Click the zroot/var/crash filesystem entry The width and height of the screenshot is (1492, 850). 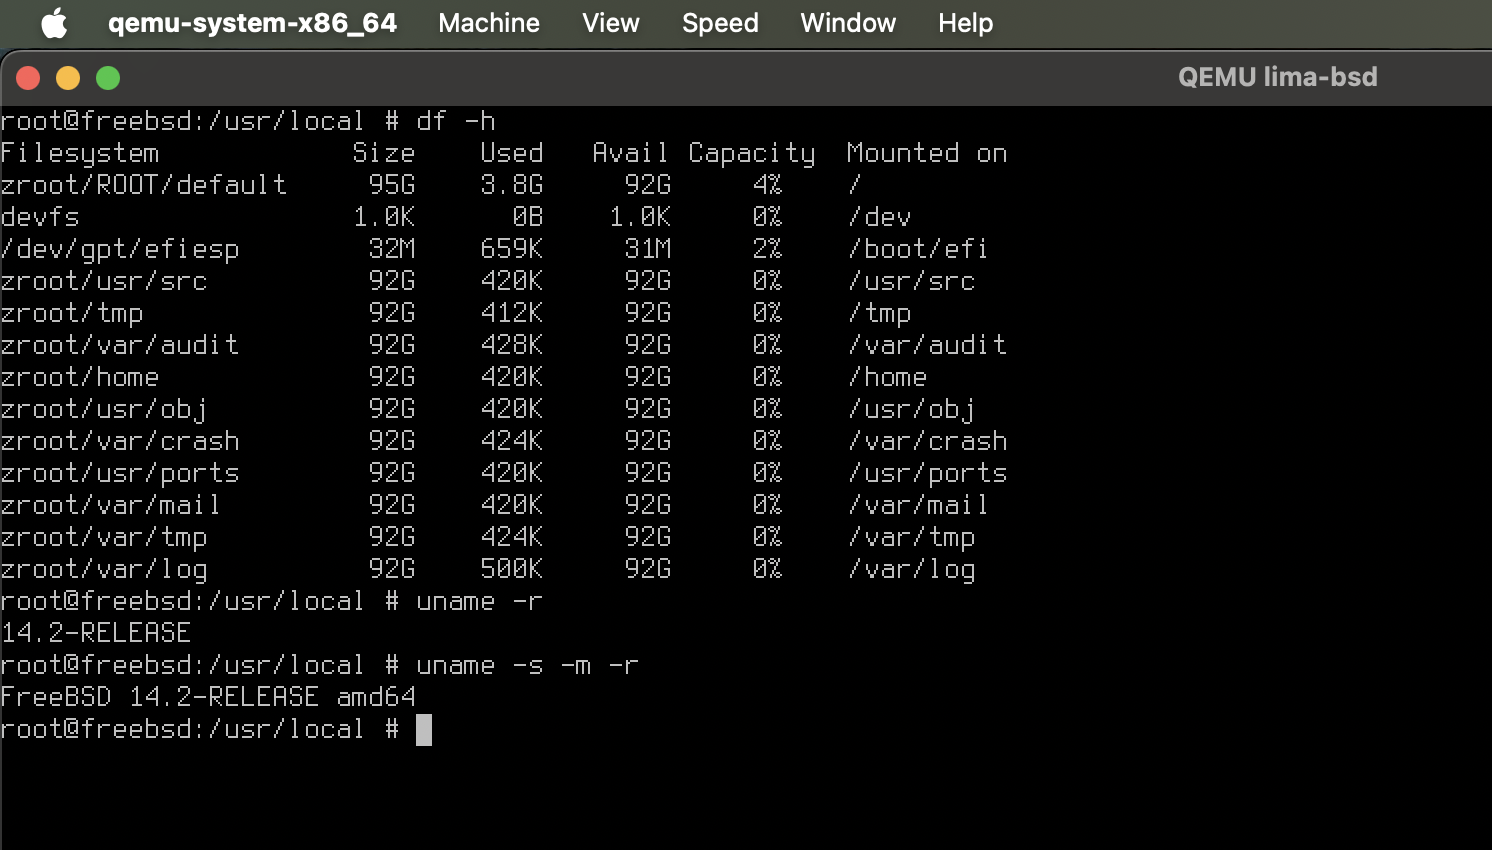tap(120, 441)
